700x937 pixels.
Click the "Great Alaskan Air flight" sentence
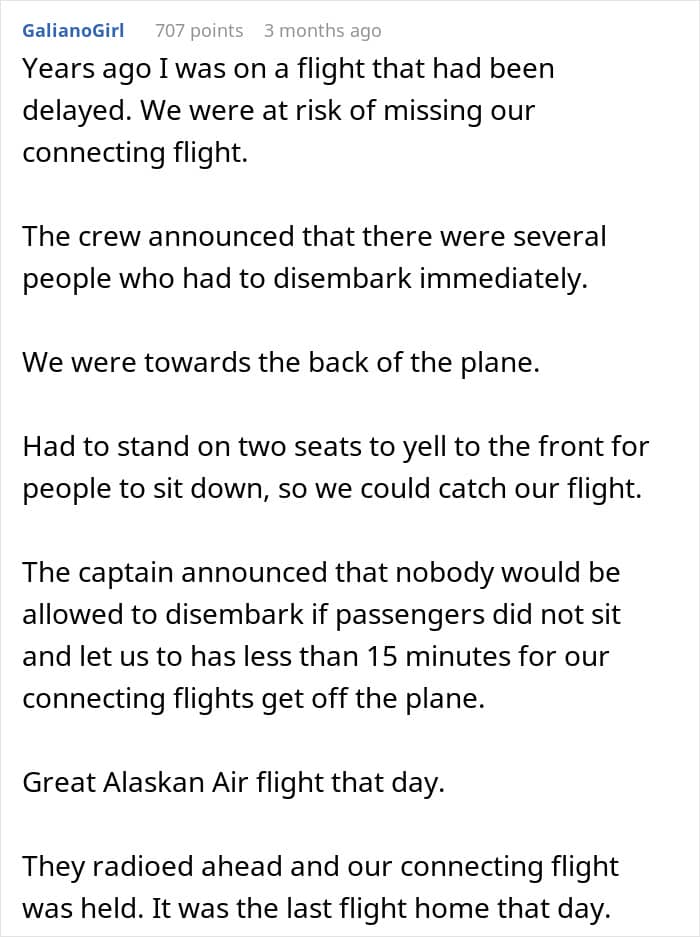click(x=233, y=782)
